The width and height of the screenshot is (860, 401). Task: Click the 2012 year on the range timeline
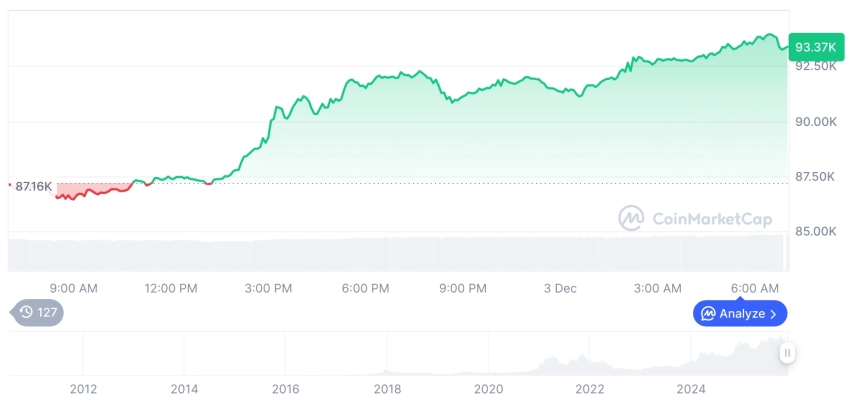pyautogui.click(x=83, y=389)
